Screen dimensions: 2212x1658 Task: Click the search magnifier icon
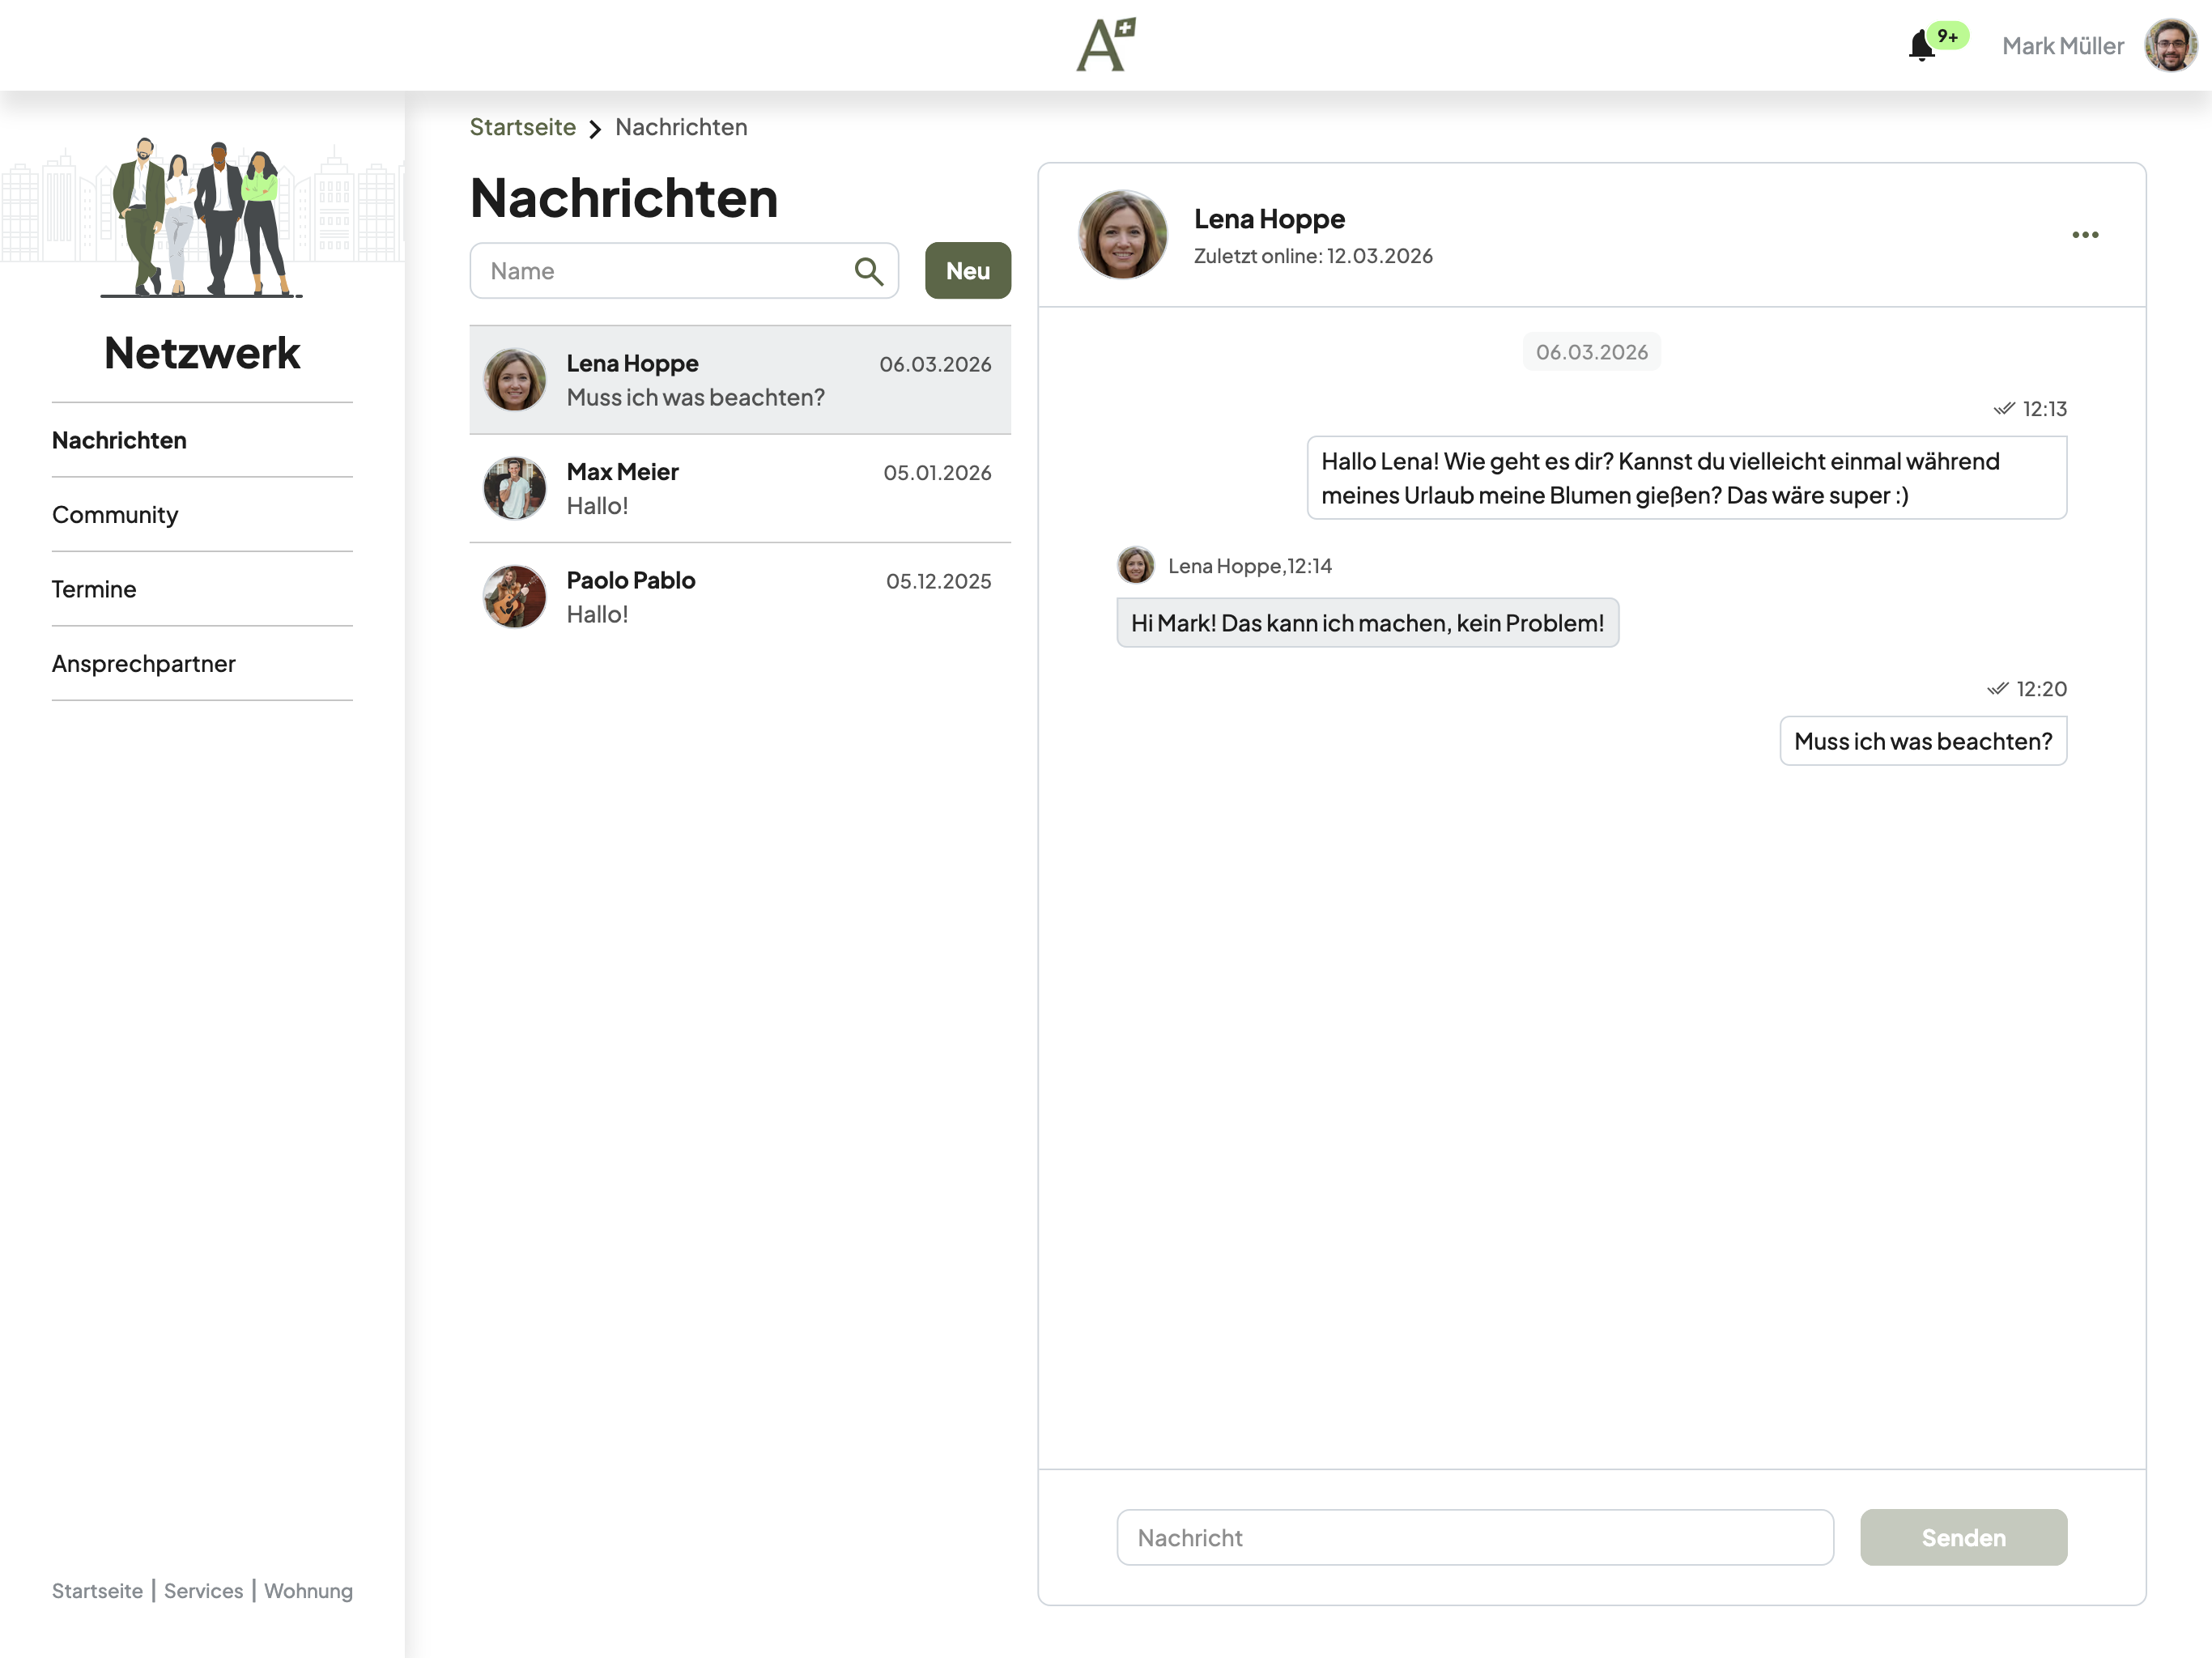[869, 271]
